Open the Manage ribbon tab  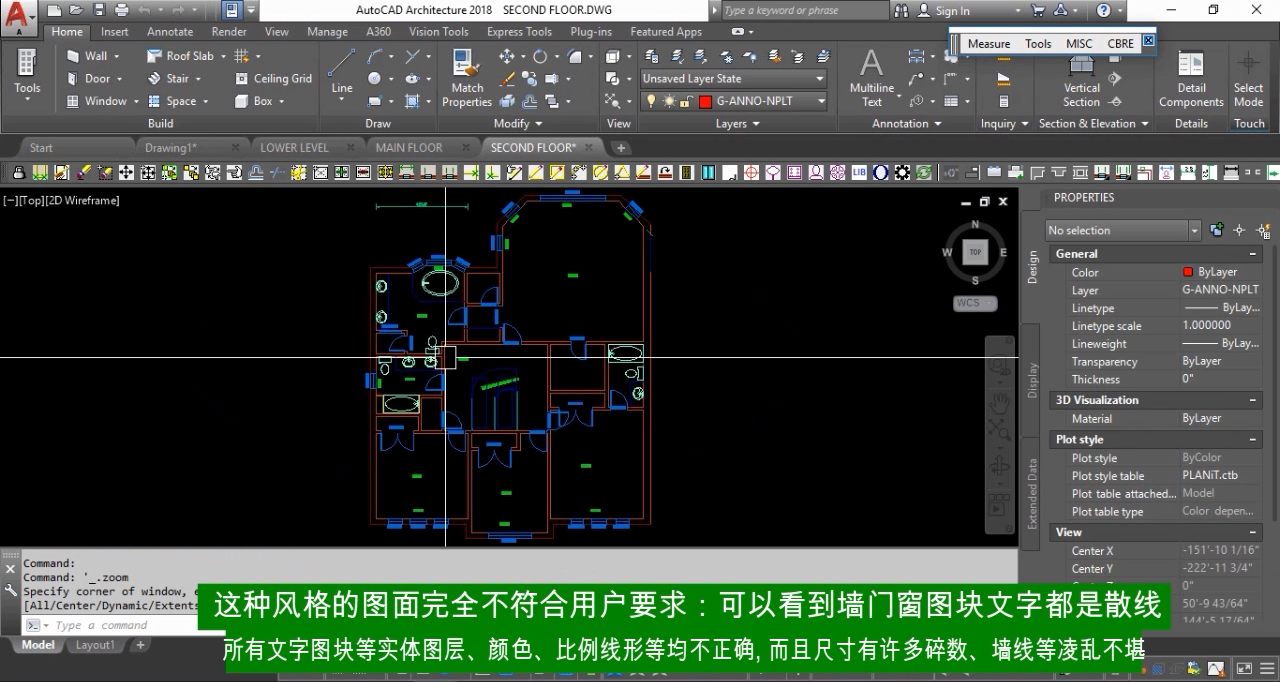(327, 32)
